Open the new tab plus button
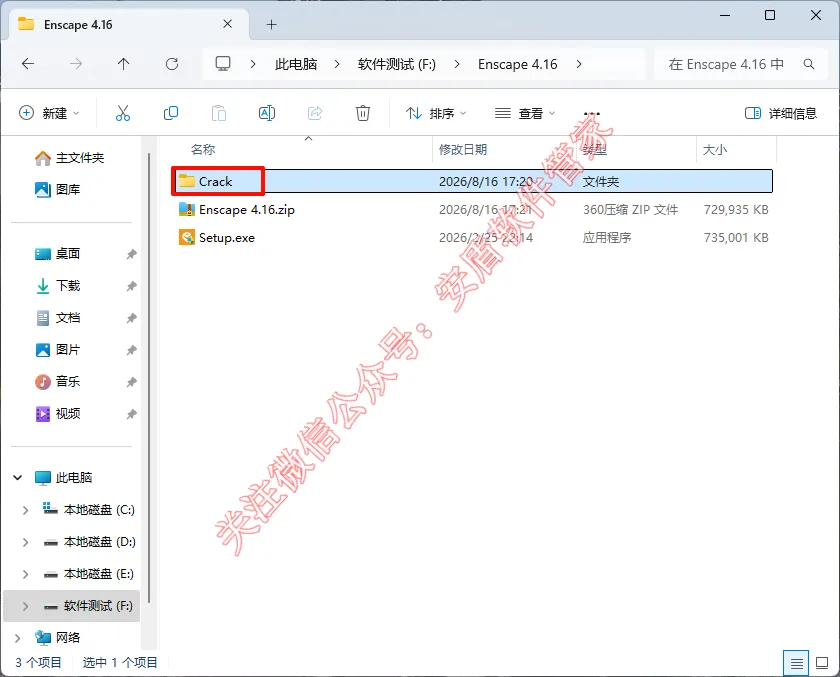This screenshot has width=840, height=677. [272, 25]
